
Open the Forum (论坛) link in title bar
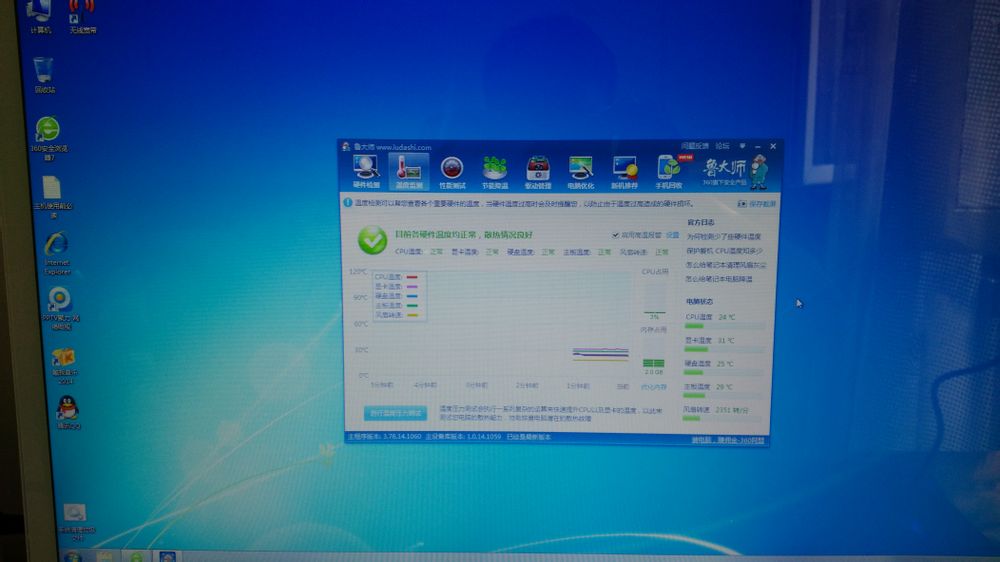click(722, 146)
